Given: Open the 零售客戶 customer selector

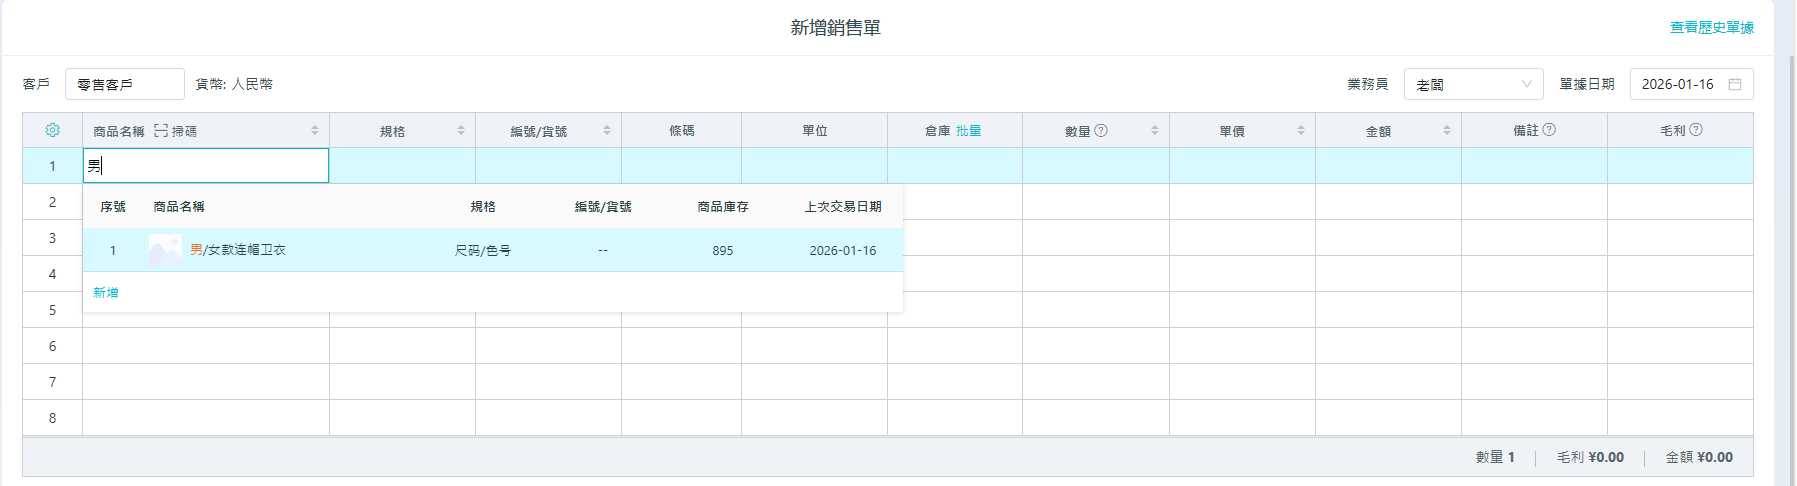Looking at the screenshot, I should click(x=124, y=84).
